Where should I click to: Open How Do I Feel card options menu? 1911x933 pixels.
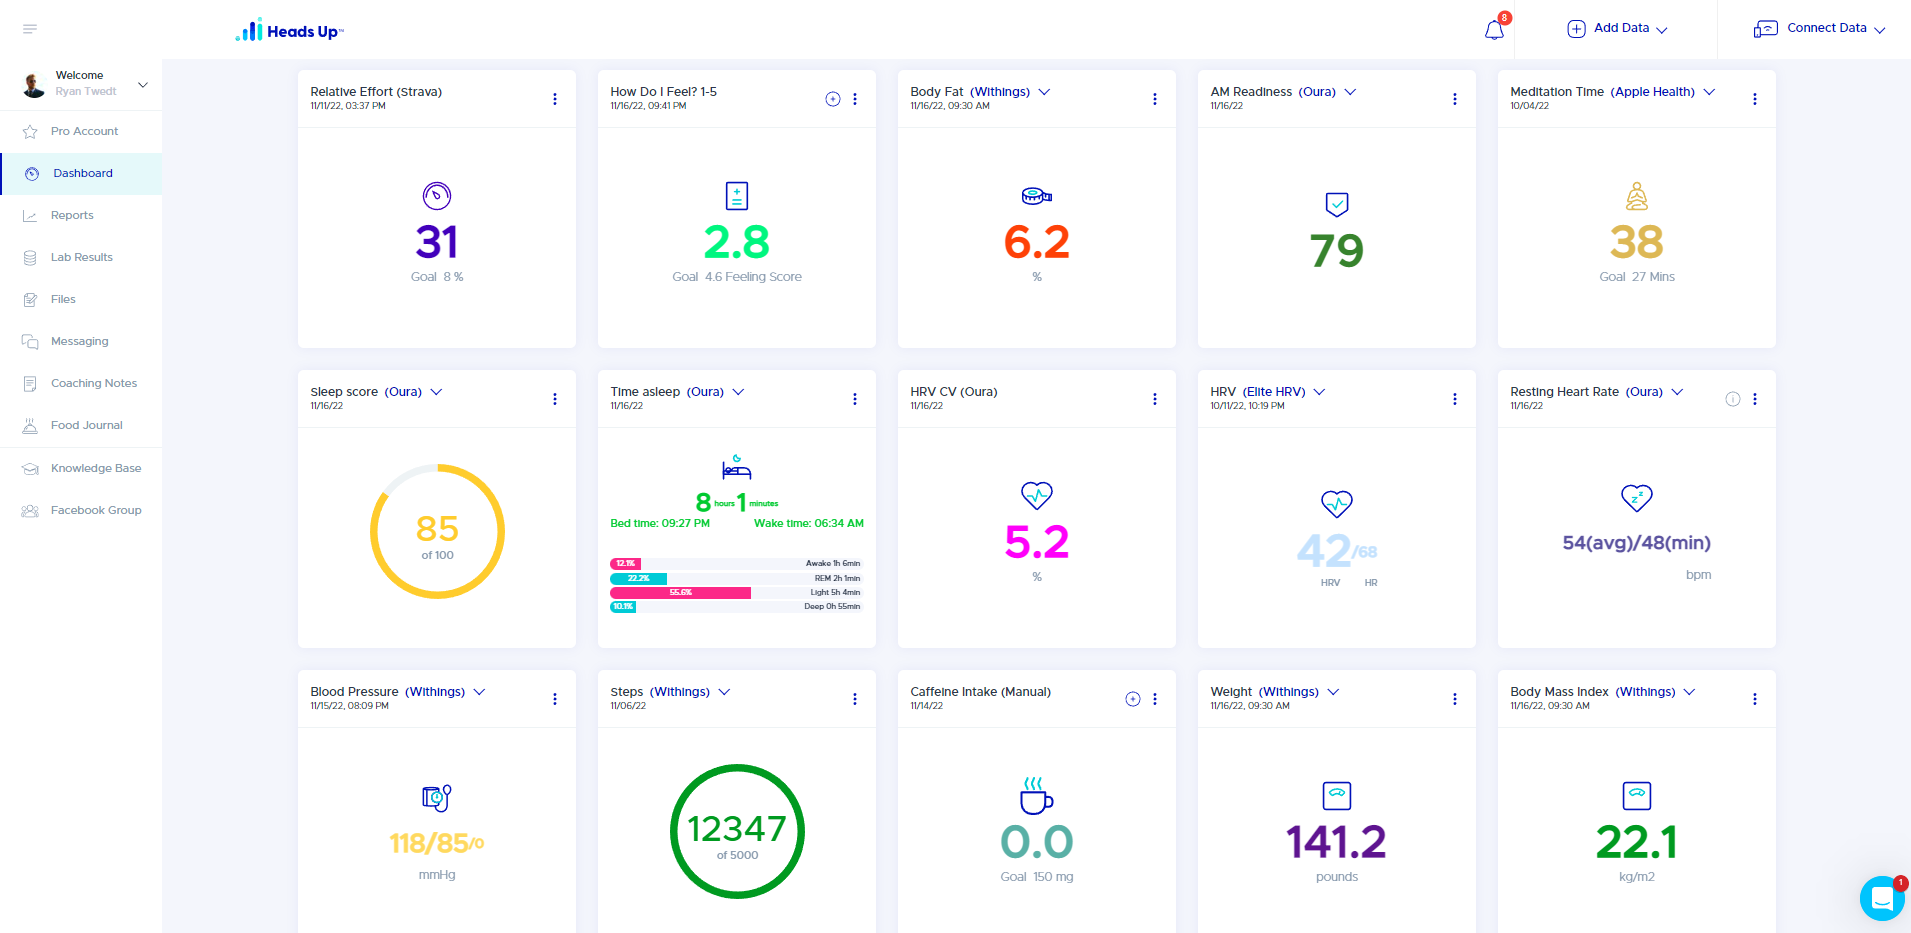point(855,99)
